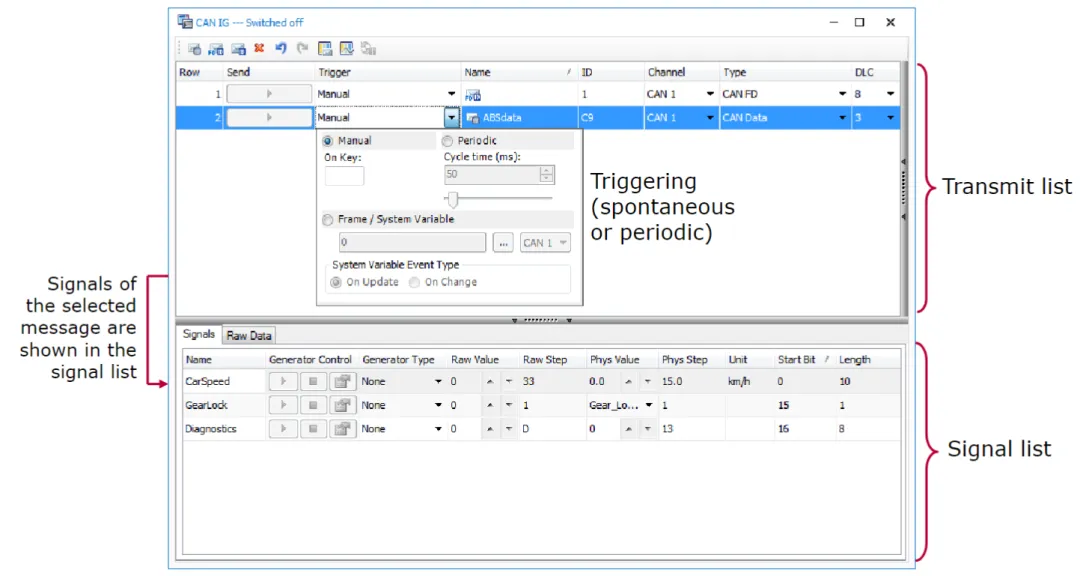Start the Diagnostics signal generator
This screenshot has width=1080, height=576.
pyautogui.click(x=282, y=429)
